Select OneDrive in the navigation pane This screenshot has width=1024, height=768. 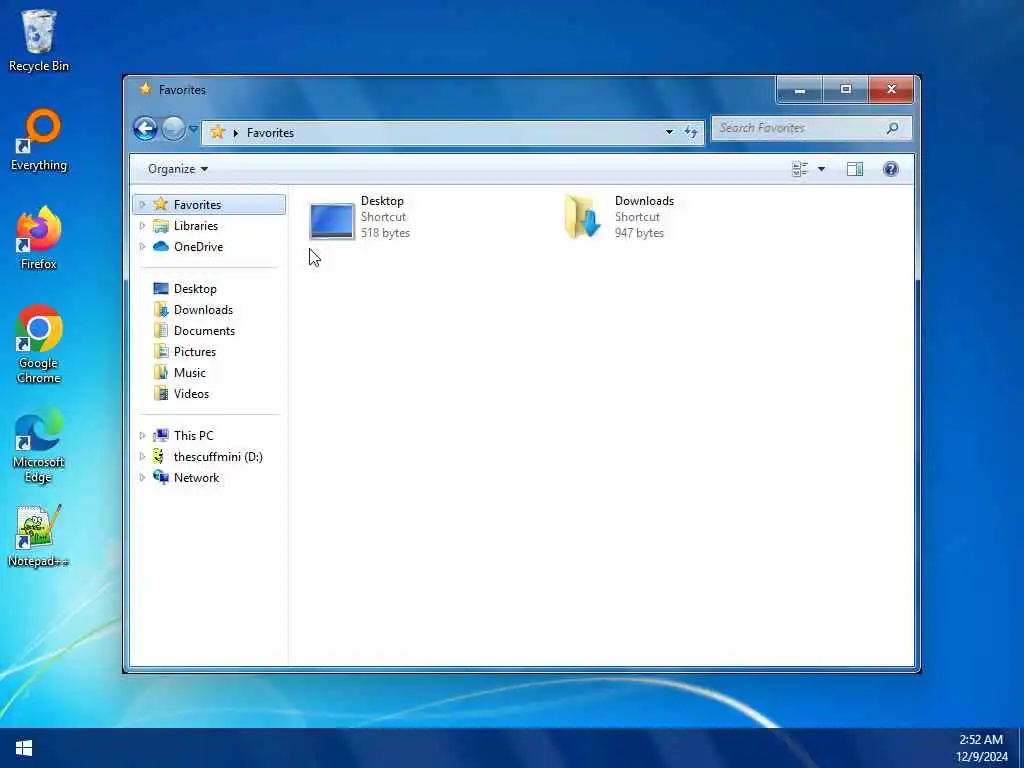click(199, 247)
